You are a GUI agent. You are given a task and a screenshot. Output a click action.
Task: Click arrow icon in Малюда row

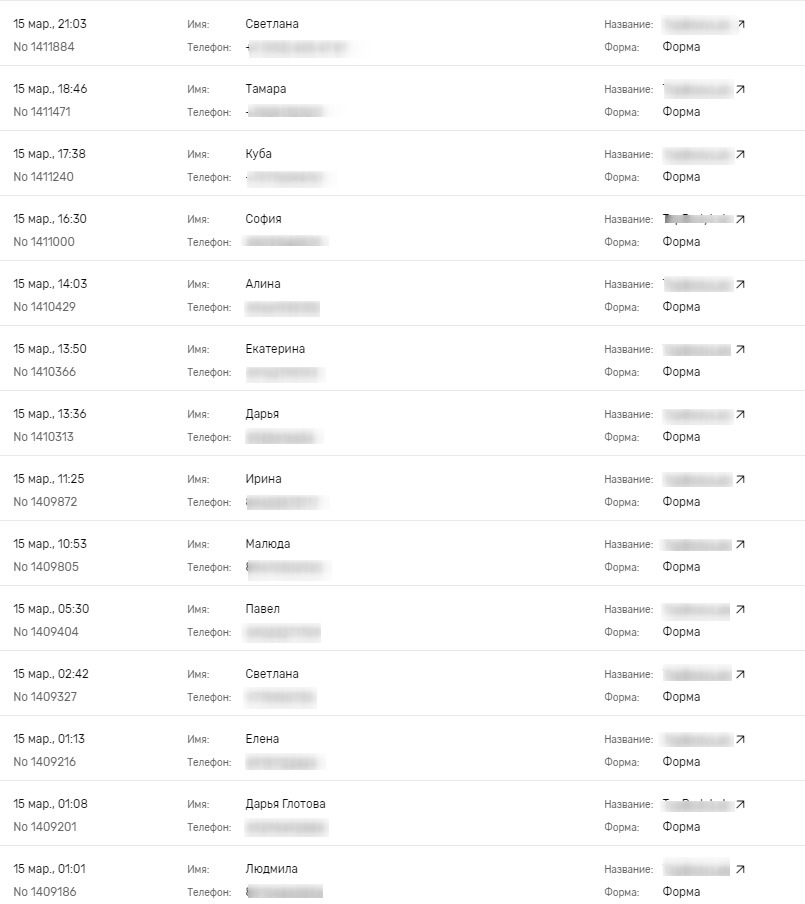click(x=740, y=544)
